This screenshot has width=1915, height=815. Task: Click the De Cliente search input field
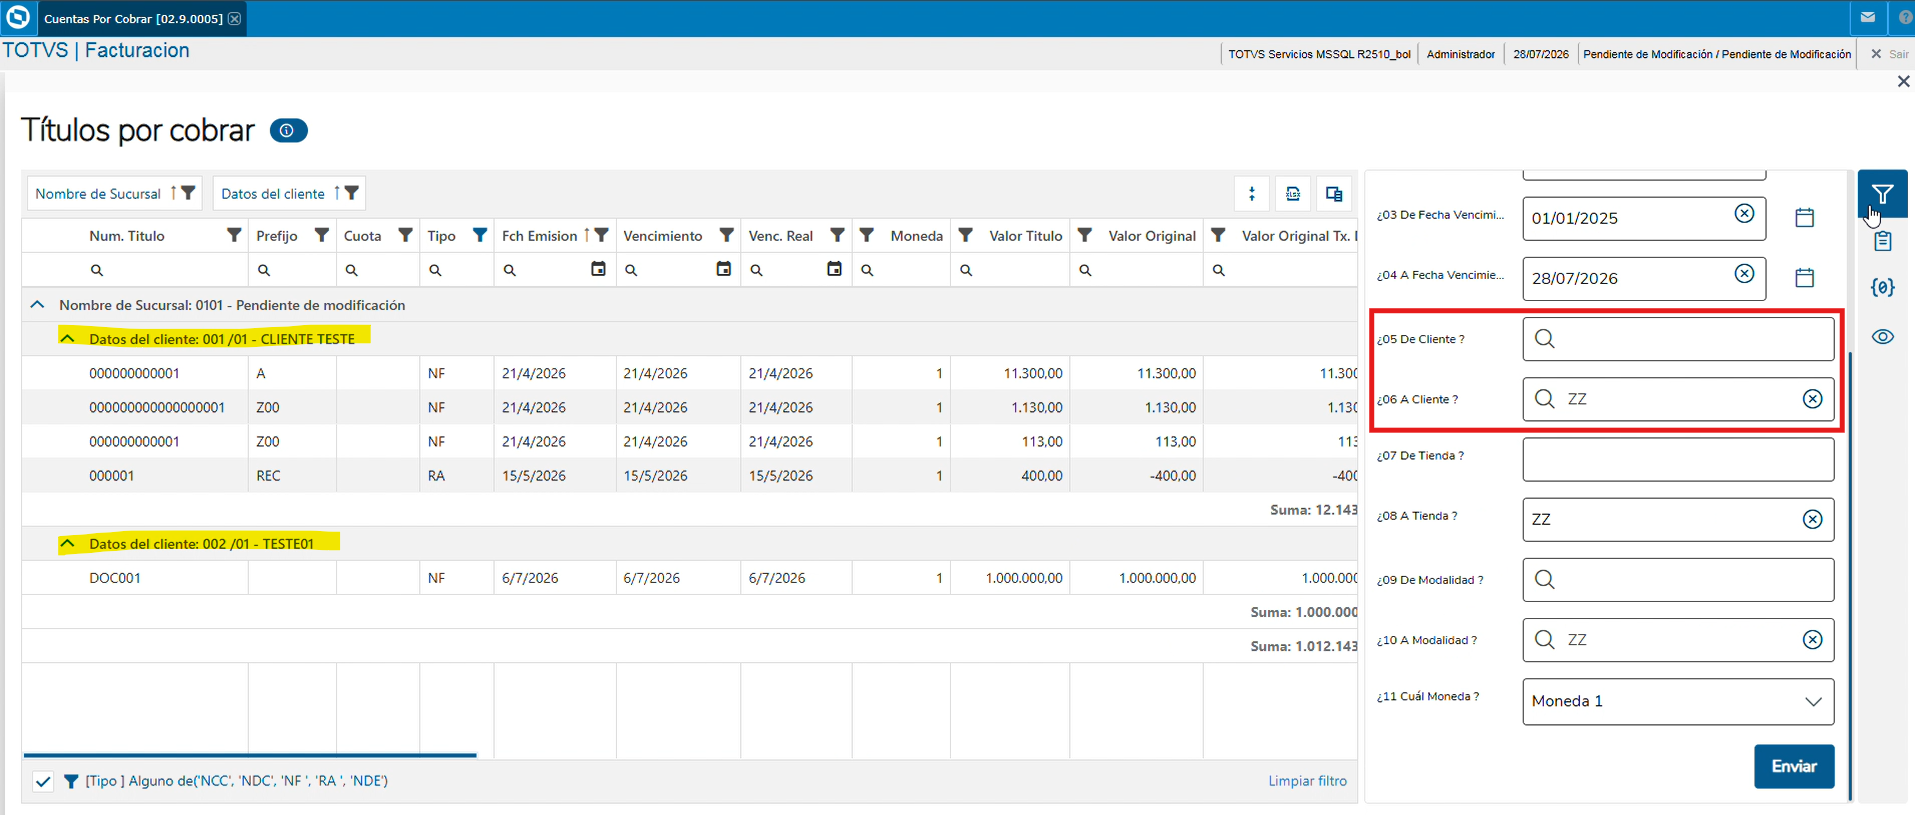pyautogui.click(x=1678, y=339)
